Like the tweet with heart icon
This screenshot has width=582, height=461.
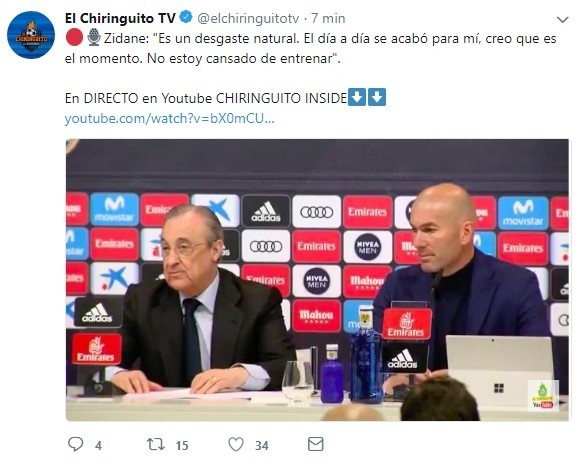[236, 444]
